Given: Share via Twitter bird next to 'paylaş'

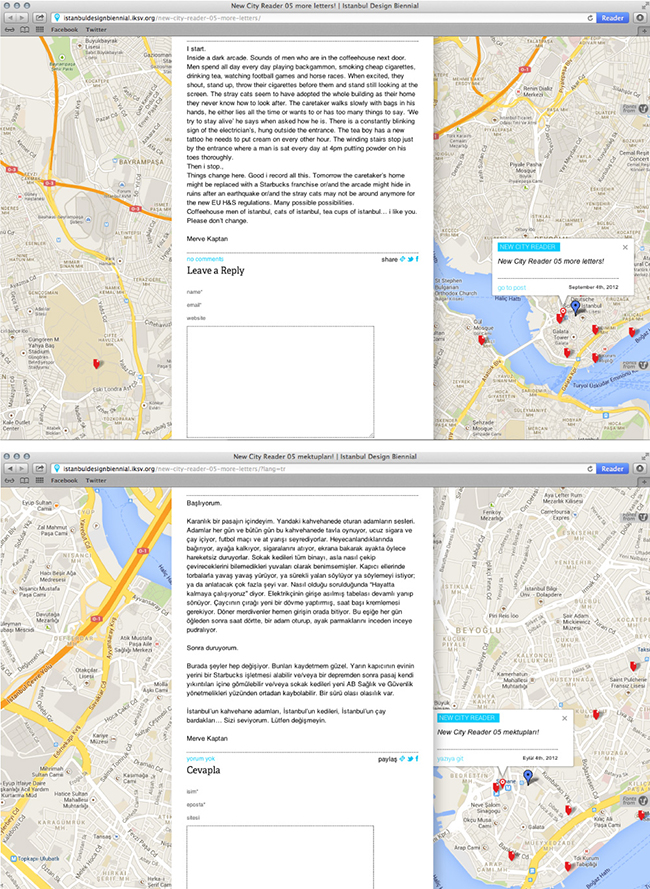Looking at the screenshot, I should (x=410, y=759).
